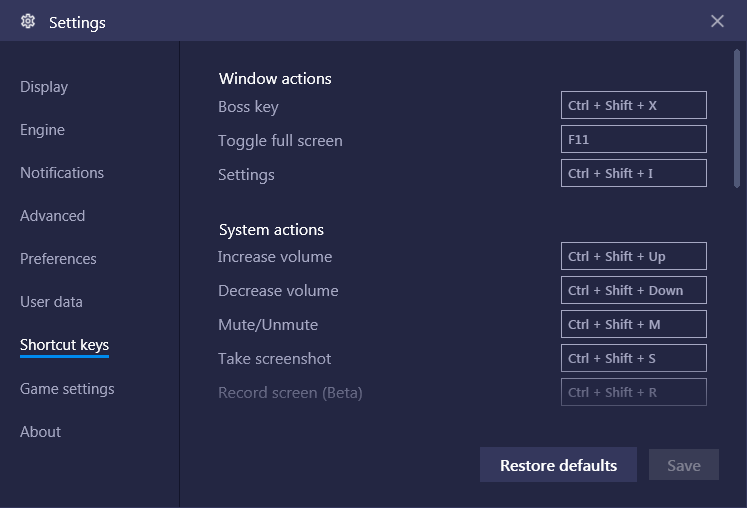Open the Display settings tab
Image resolution: width=747 pixels, height=508 pixels.
point(44,87)
